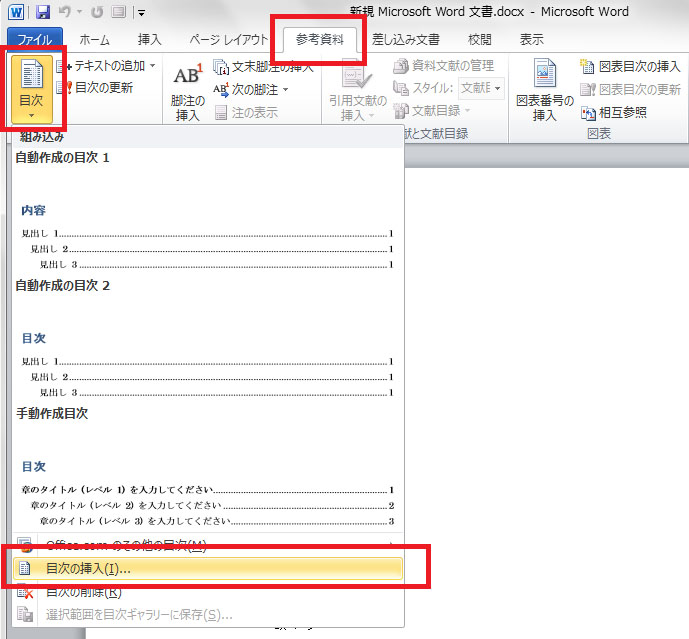The image size is (689, 639).
Task: Select the 参考資料 ribbon tab
Action: tap(319, 40)
